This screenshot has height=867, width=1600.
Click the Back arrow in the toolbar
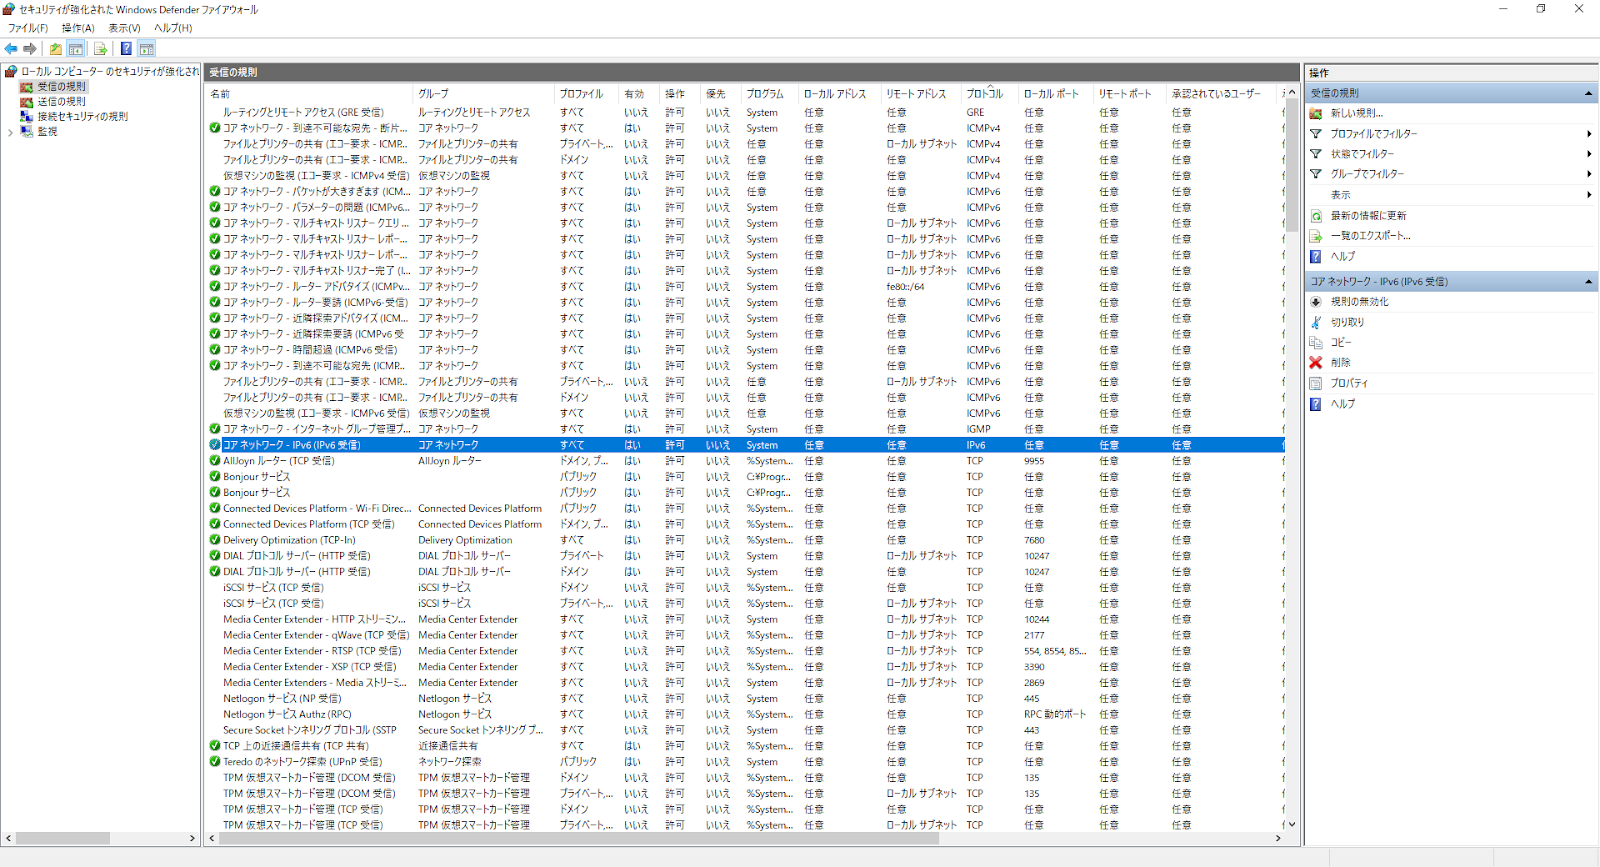[x=11, y=48]
